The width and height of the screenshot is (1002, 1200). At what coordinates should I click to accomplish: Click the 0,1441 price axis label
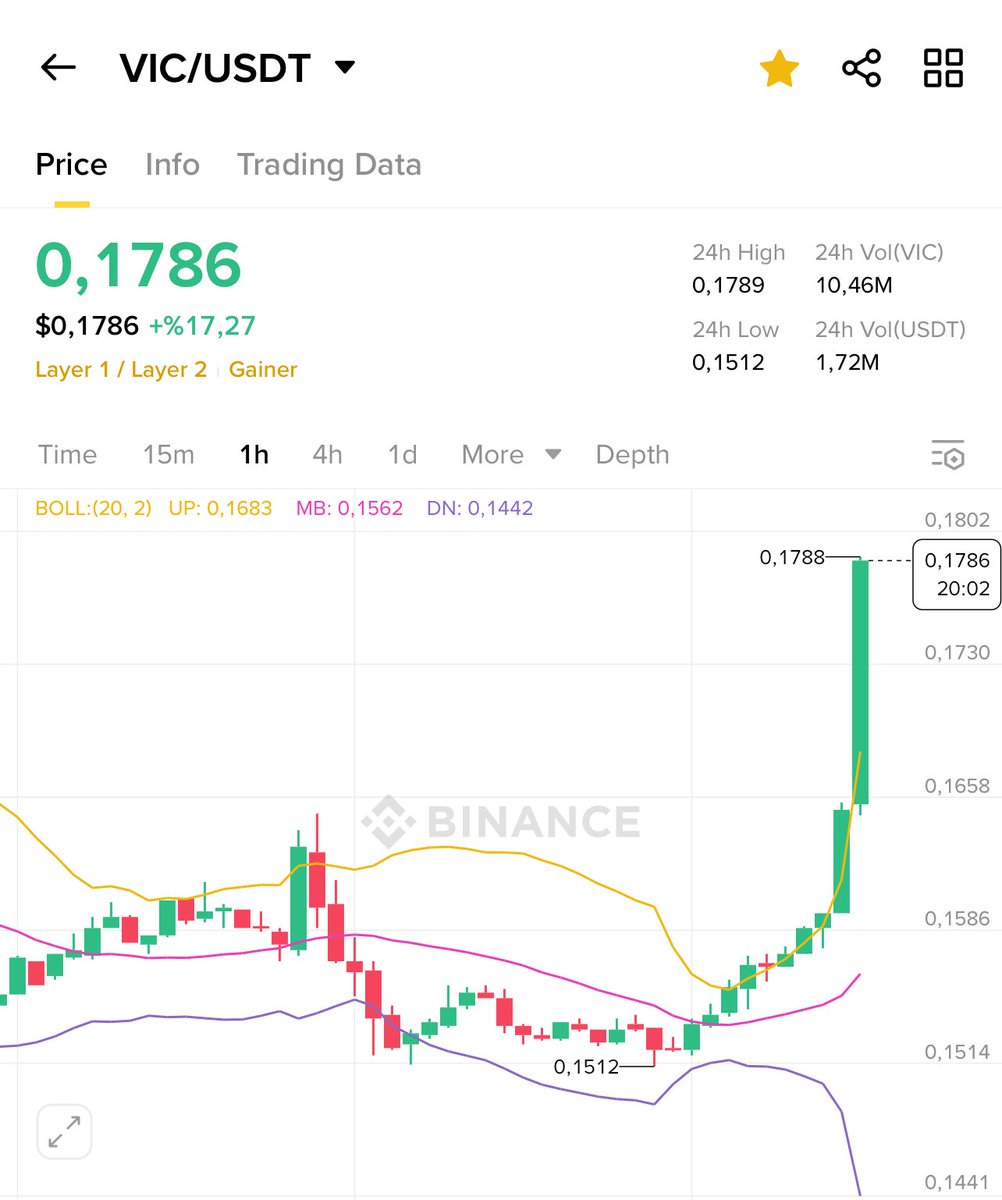(x=957, y=1182)
